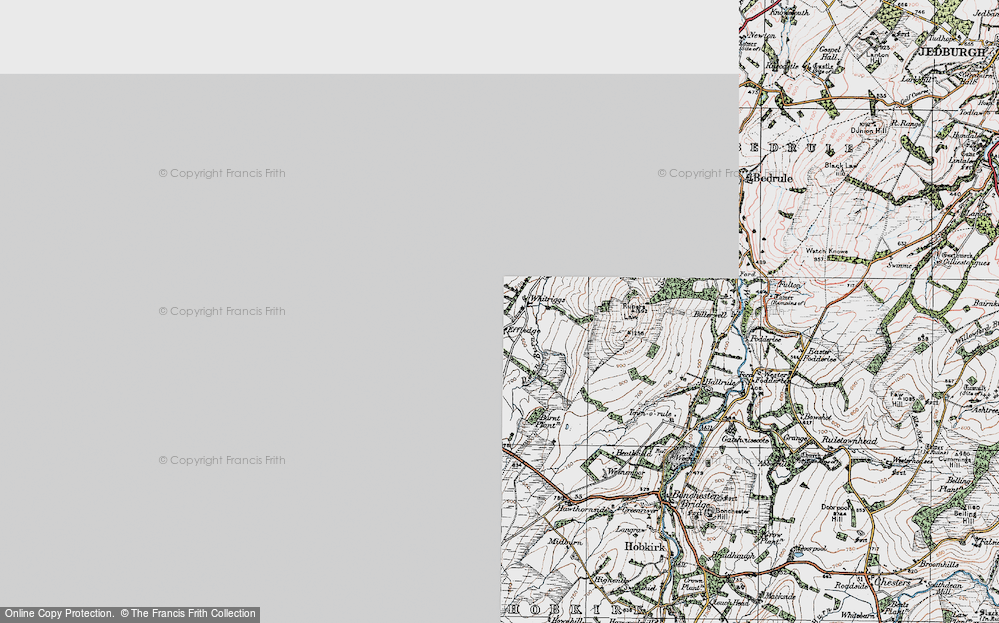Viewport: 999px width, 623px height.
Task: Select the Bedrule village label
Action: click(x=773, y=178)
